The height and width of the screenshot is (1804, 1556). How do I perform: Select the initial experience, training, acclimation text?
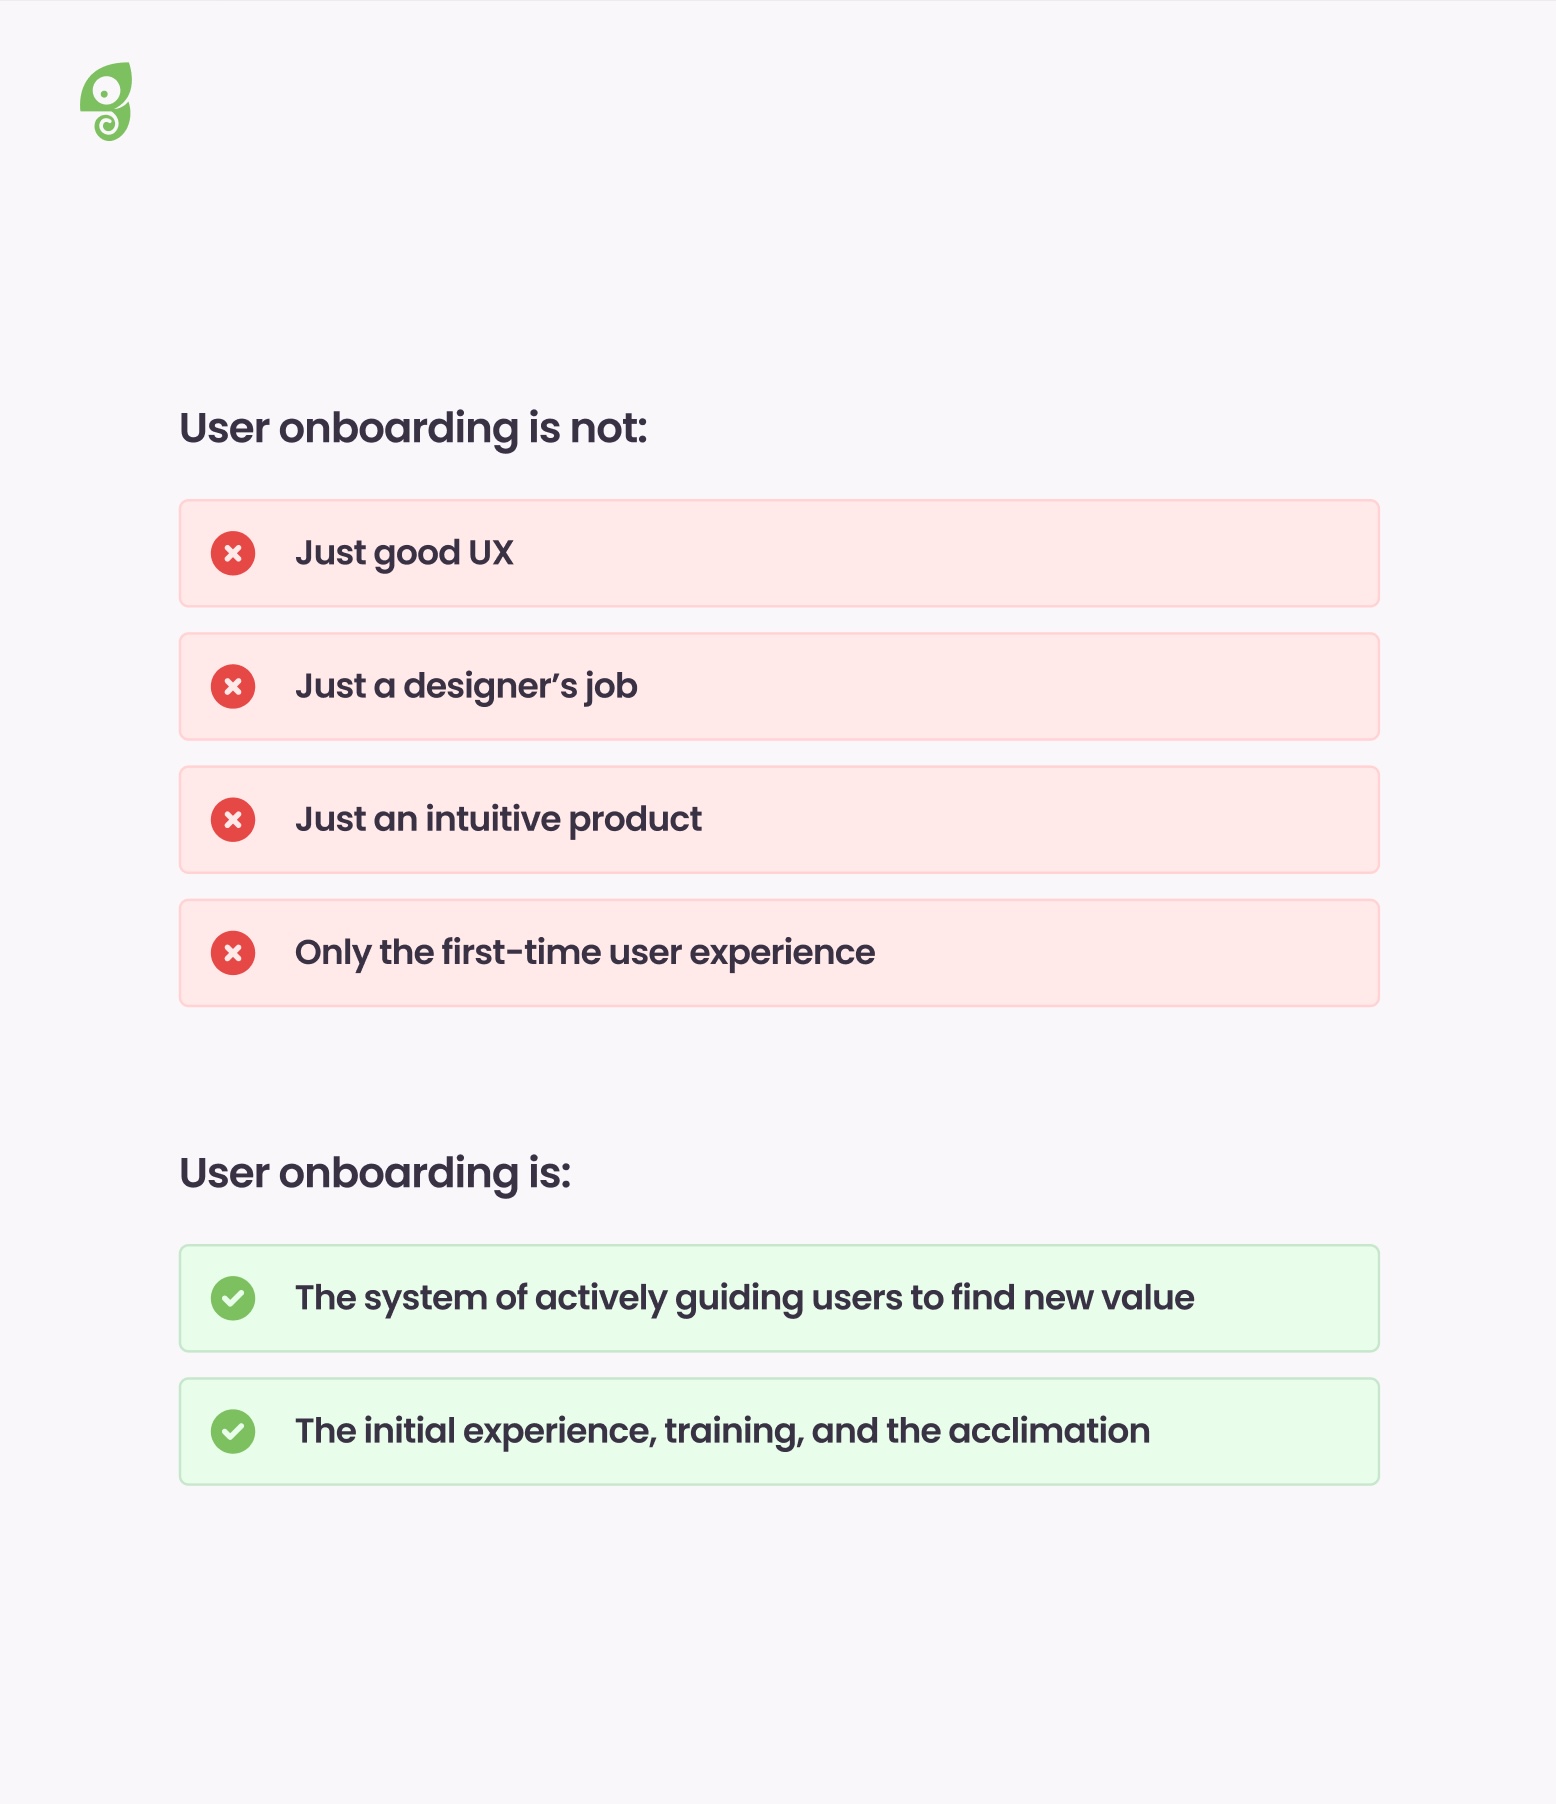[x=722, y=1431]
